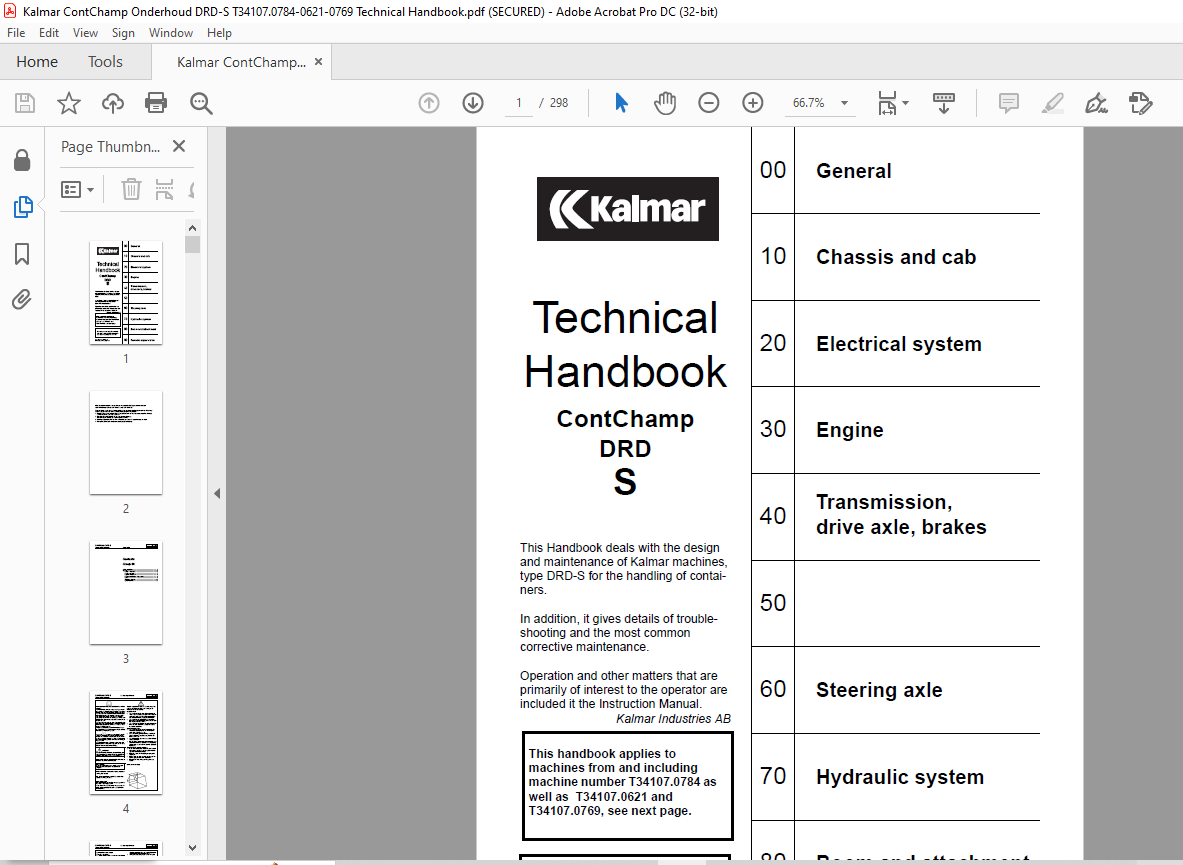1183x865 pixels.
Task: Click the Save file icon
Action: [25, 103]
